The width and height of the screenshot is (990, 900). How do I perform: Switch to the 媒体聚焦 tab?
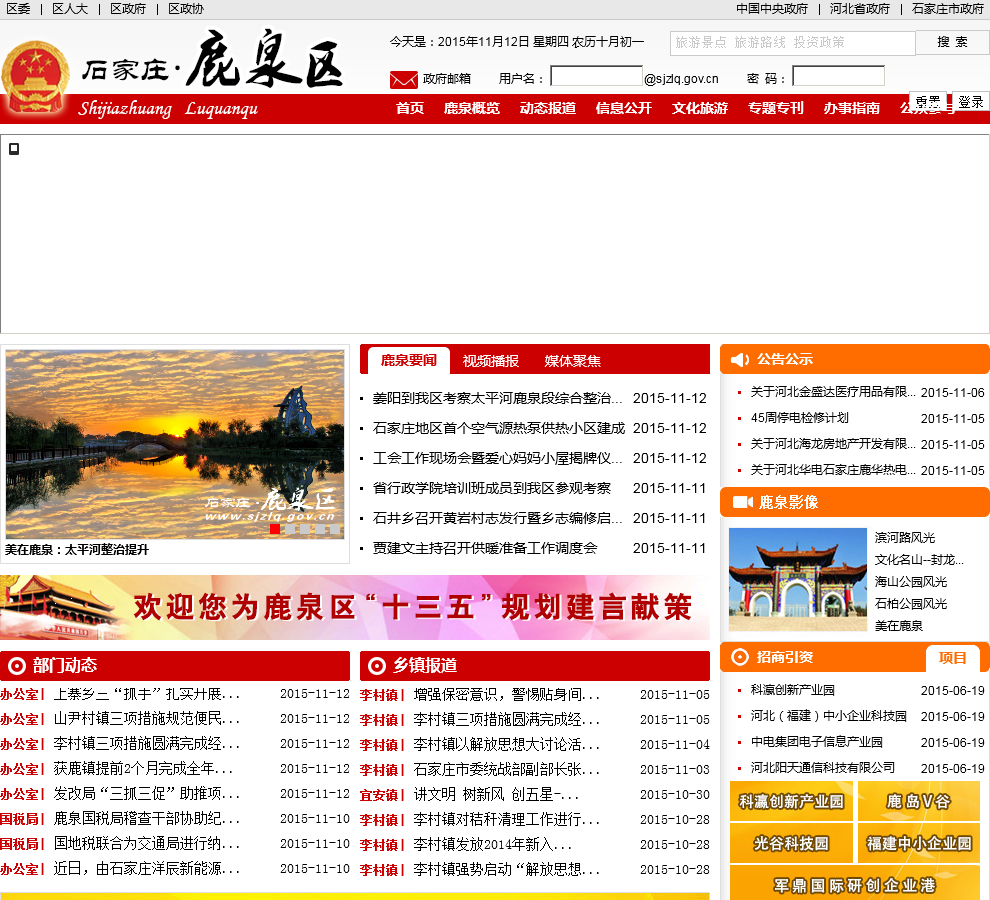(572, 361)
